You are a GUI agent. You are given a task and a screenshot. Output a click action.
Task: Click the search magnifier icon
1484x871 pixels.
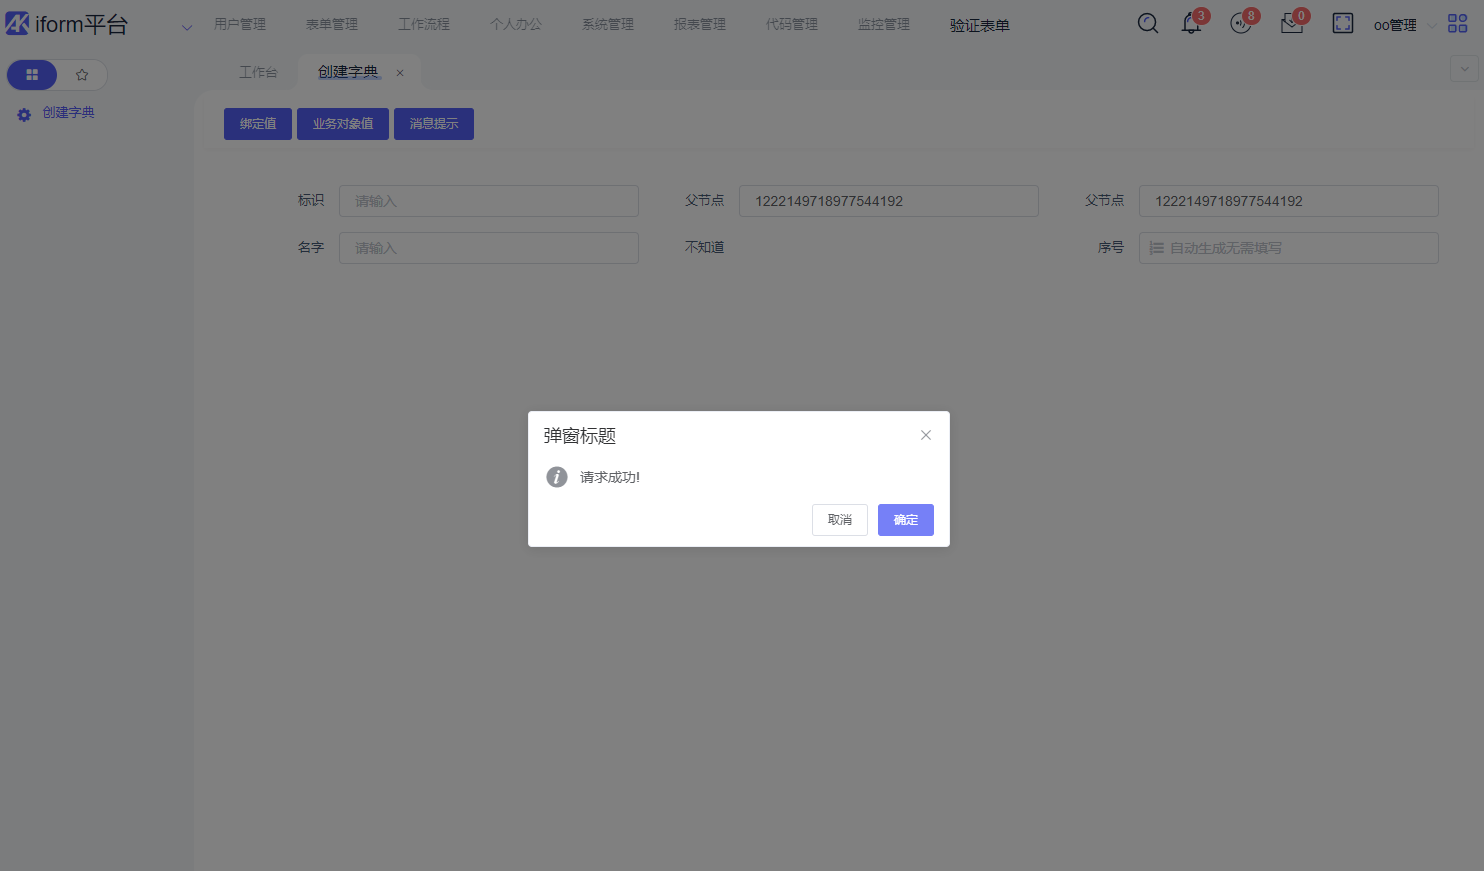point(1148,24)
